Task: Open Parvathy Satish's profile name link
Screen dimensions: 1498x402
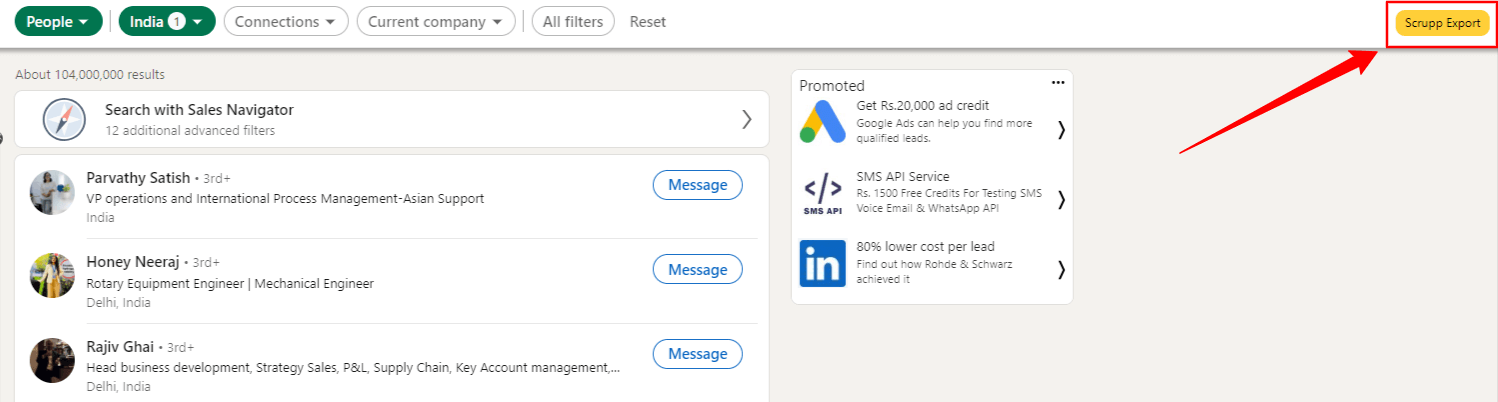Action: click(138, 178)
